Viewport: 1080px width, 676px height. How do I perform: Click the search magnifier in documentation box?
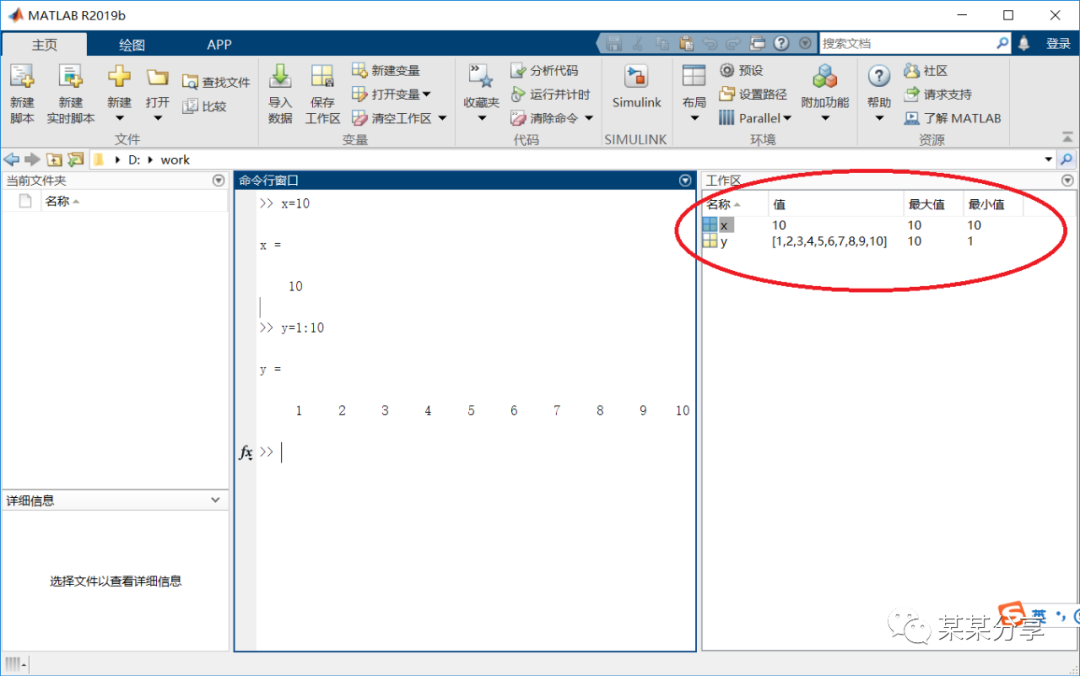(1002, 43)
